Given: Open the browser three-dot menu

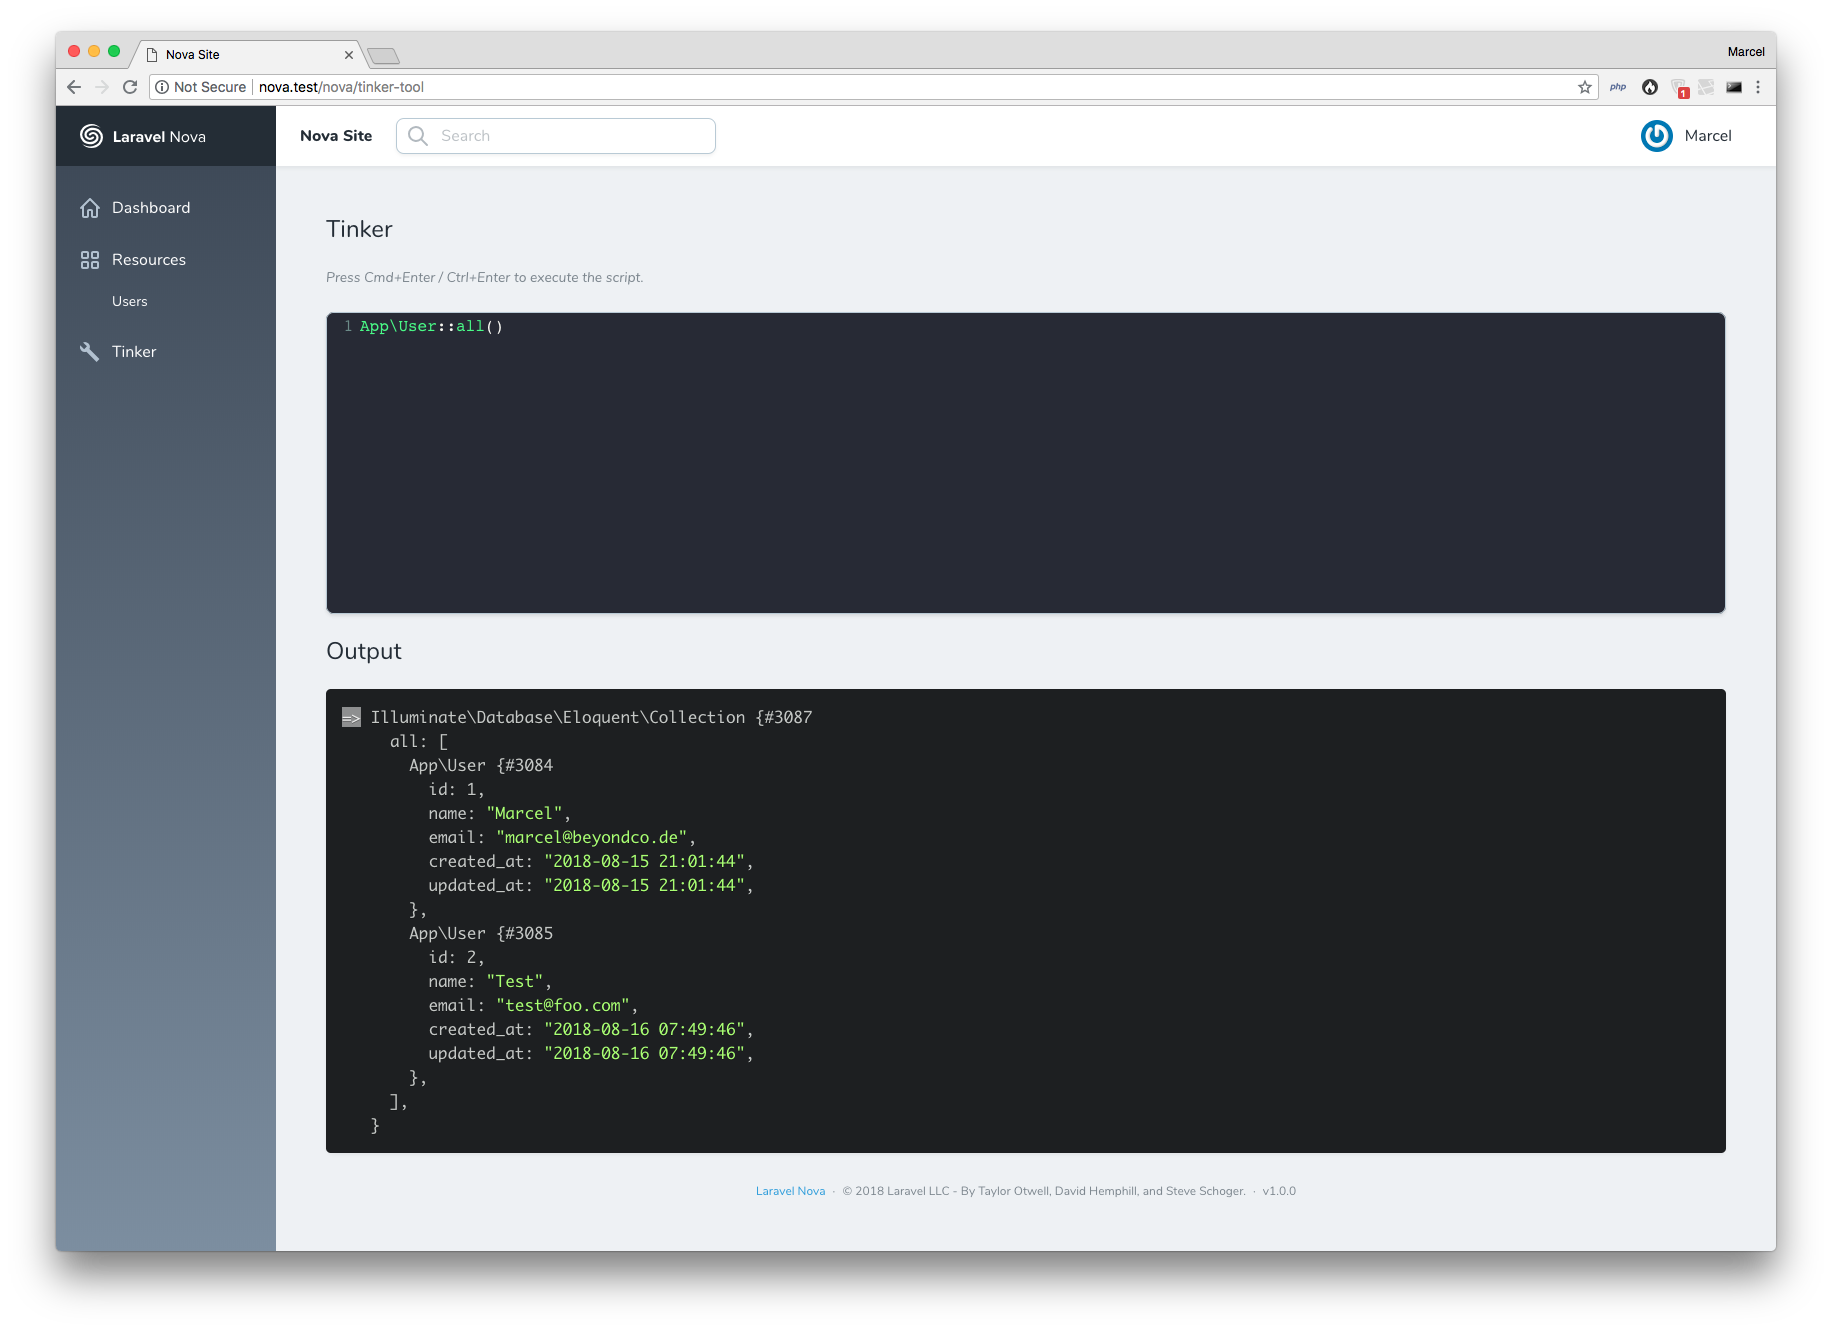Looking at the screenshot, I should pyautogui.click(x=1758, y=87).
